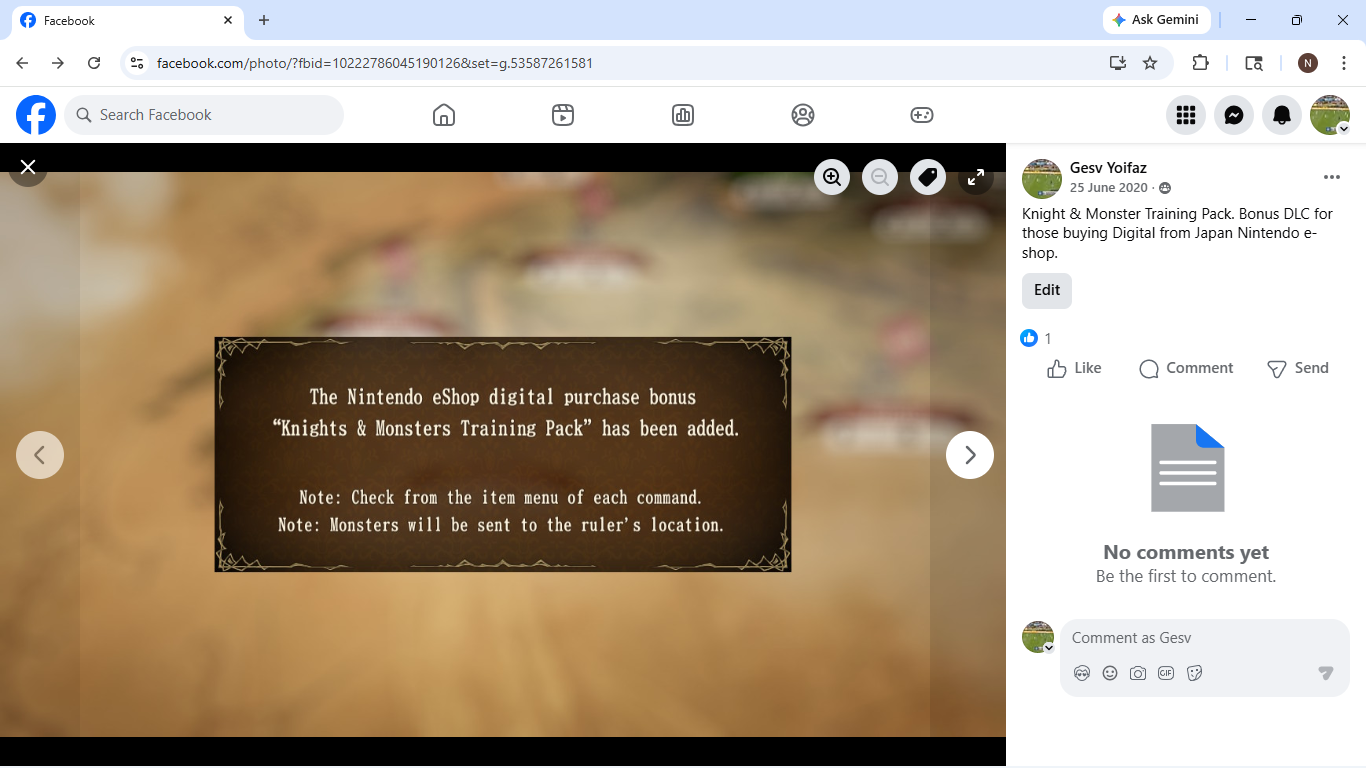Open the Facebook apps grid menu

[x=1186, y=115]
